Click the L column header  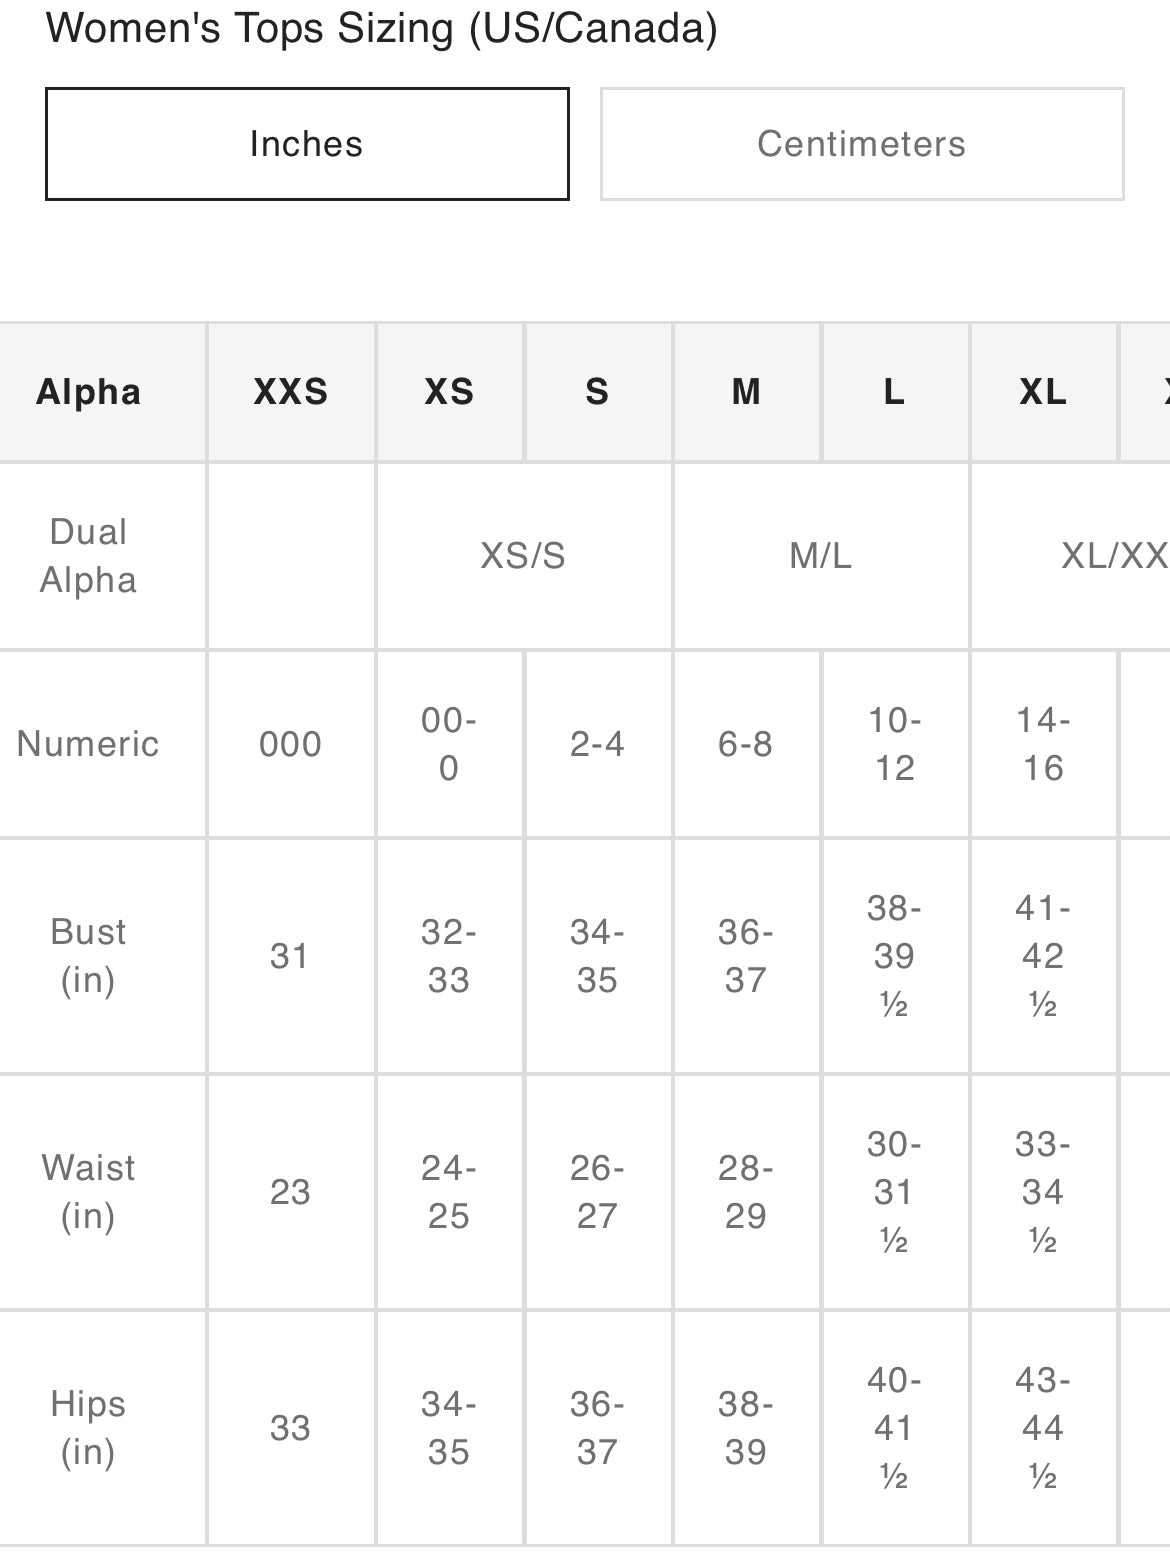pyautogui.click(x=894, y=392)
